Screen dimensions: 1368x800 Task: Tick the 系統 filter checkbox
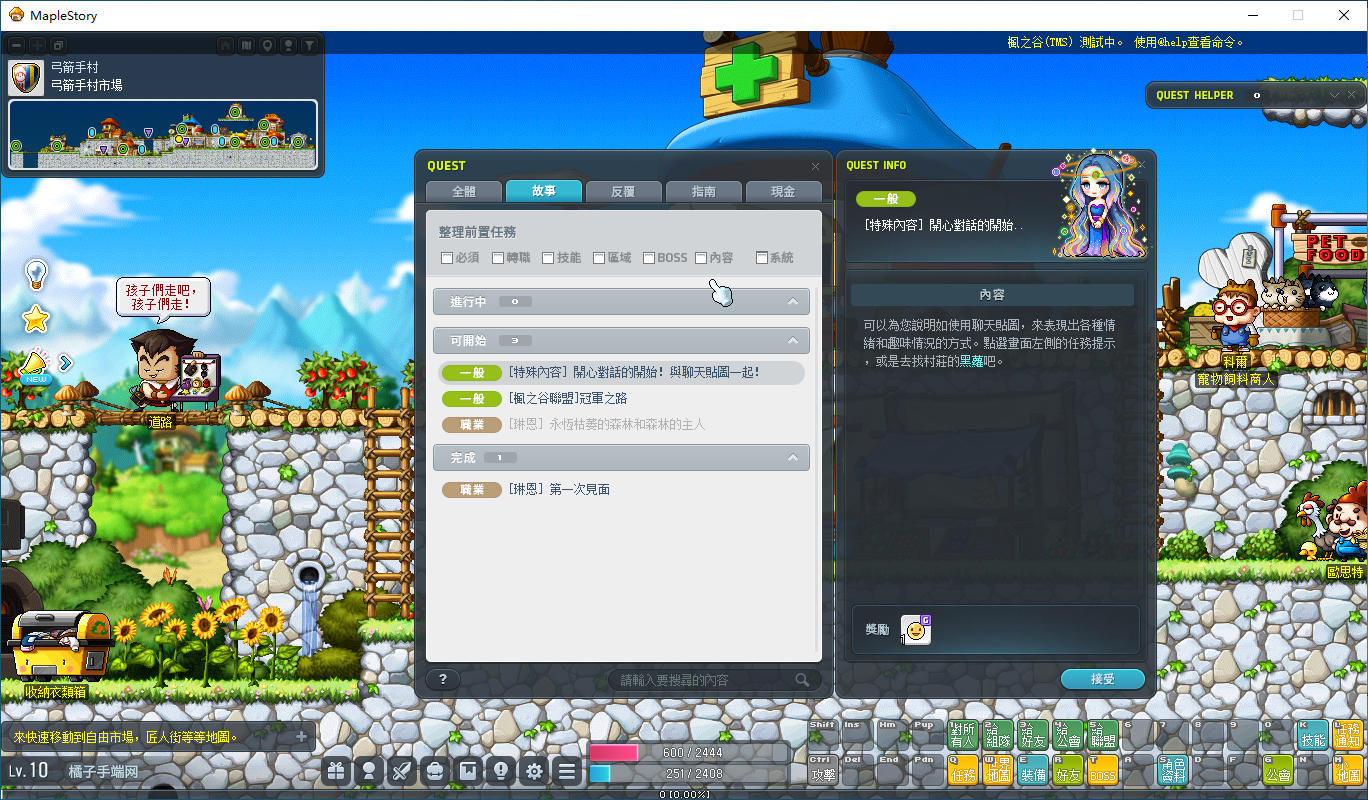click(762, 258)
